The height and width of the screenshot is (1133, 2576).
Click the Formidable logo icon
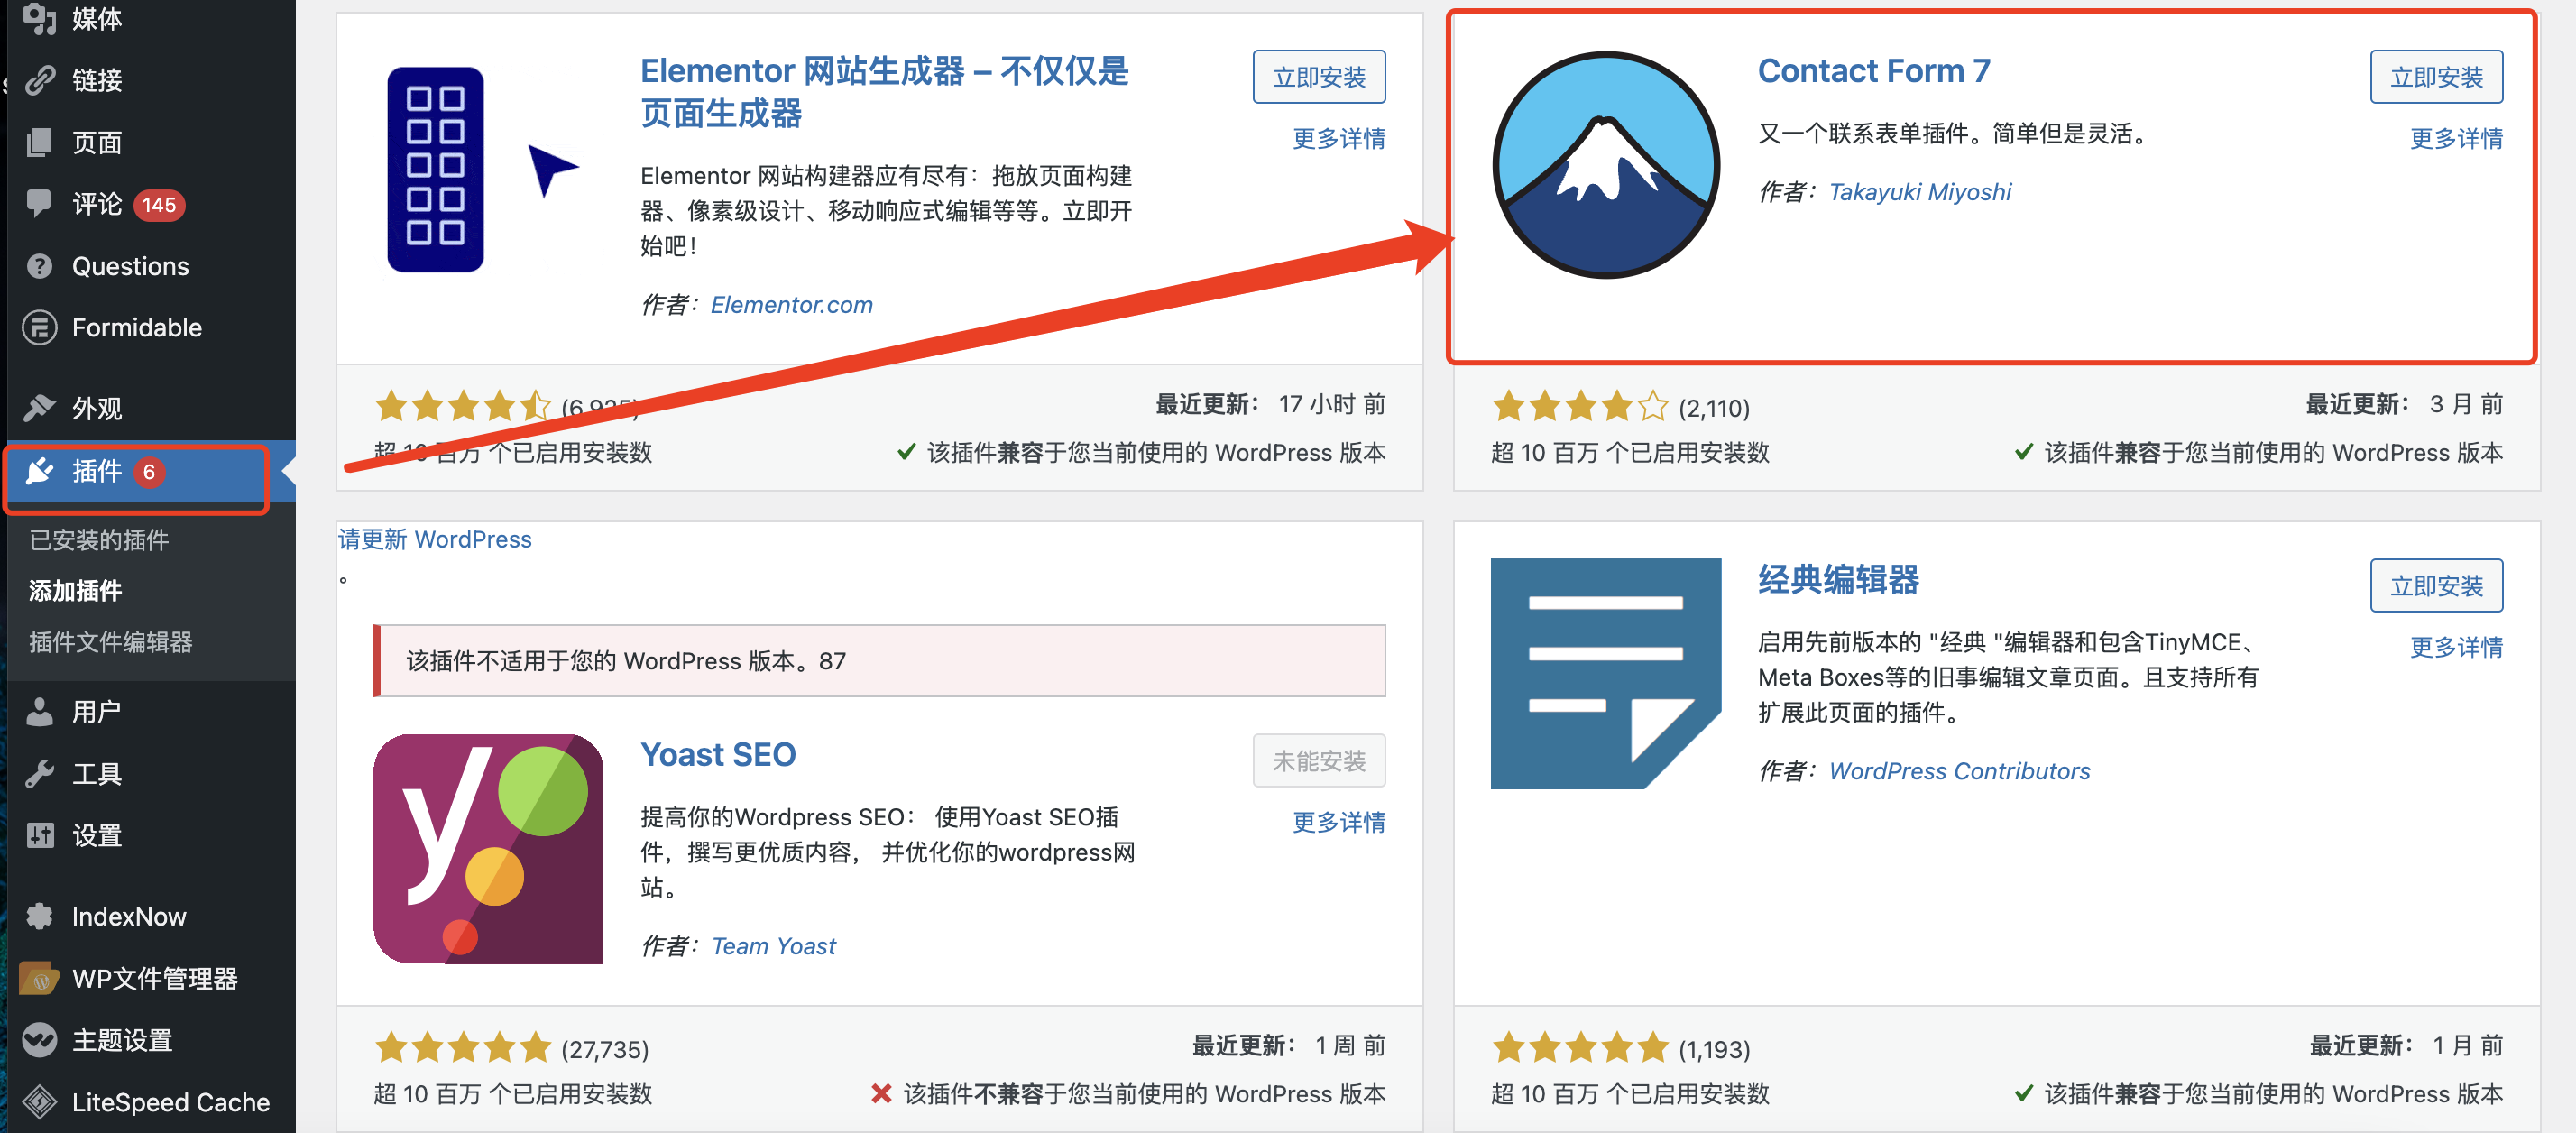[39, 327]
